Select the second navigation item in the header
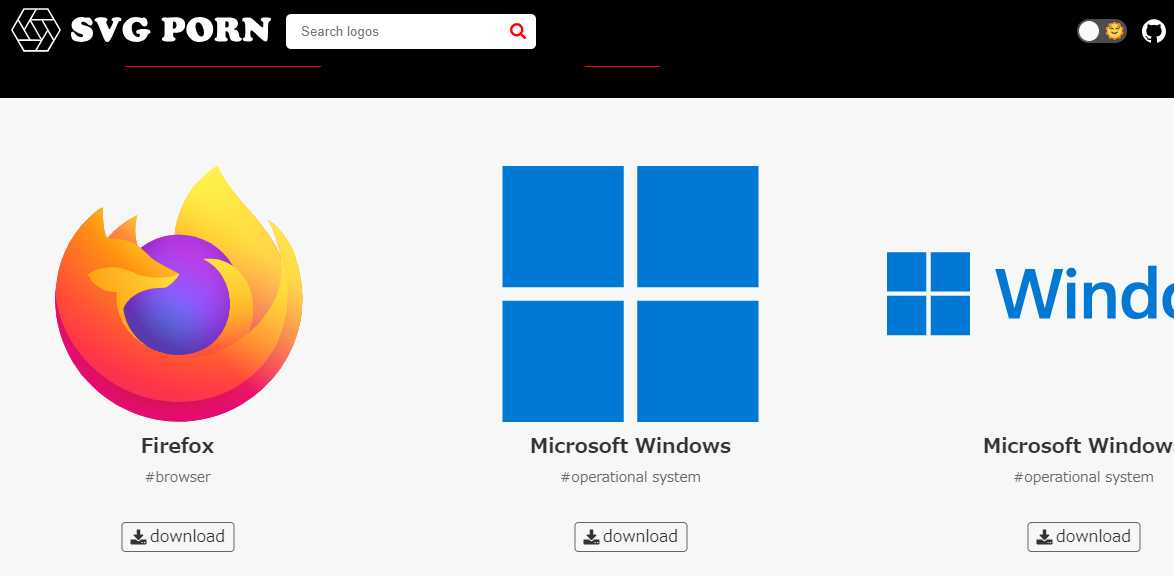This screenshot has height=576, width=1174. 621,62
